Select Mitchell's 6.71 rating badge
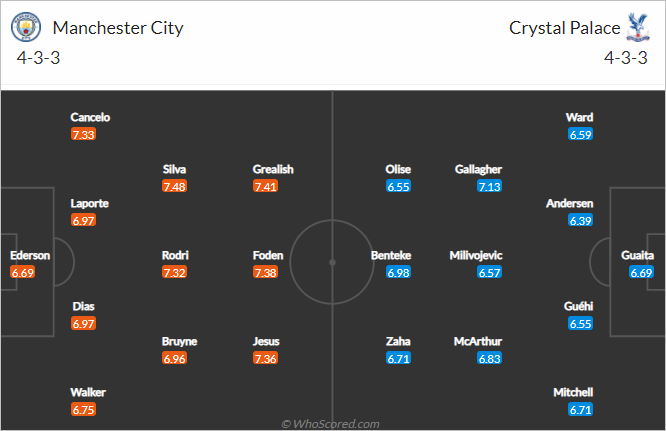Image resolution: width=666 pixels, height=431 pixels. pyautogui.click(x=581, y=410)
